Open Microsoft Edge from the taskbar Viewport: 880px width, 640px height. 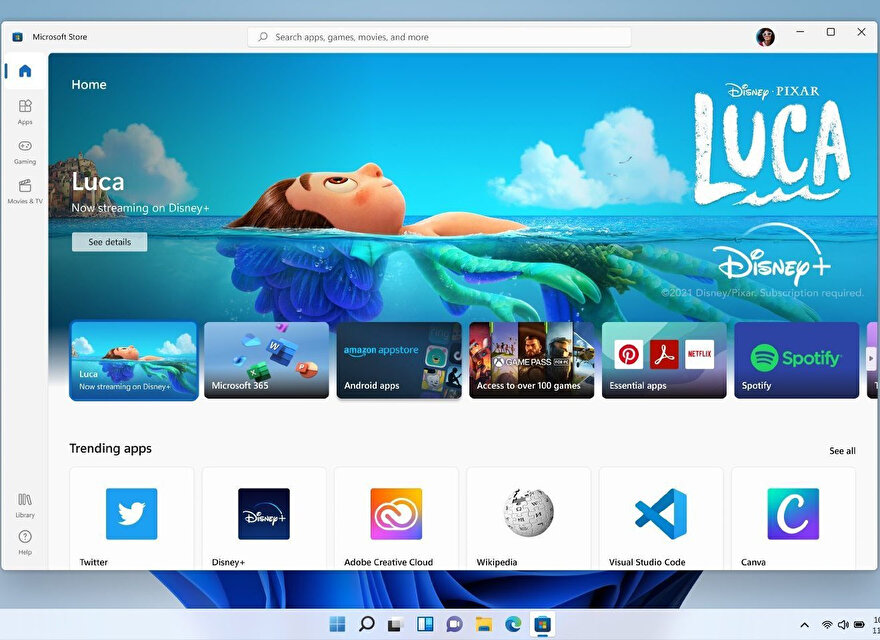pos(513,624)
